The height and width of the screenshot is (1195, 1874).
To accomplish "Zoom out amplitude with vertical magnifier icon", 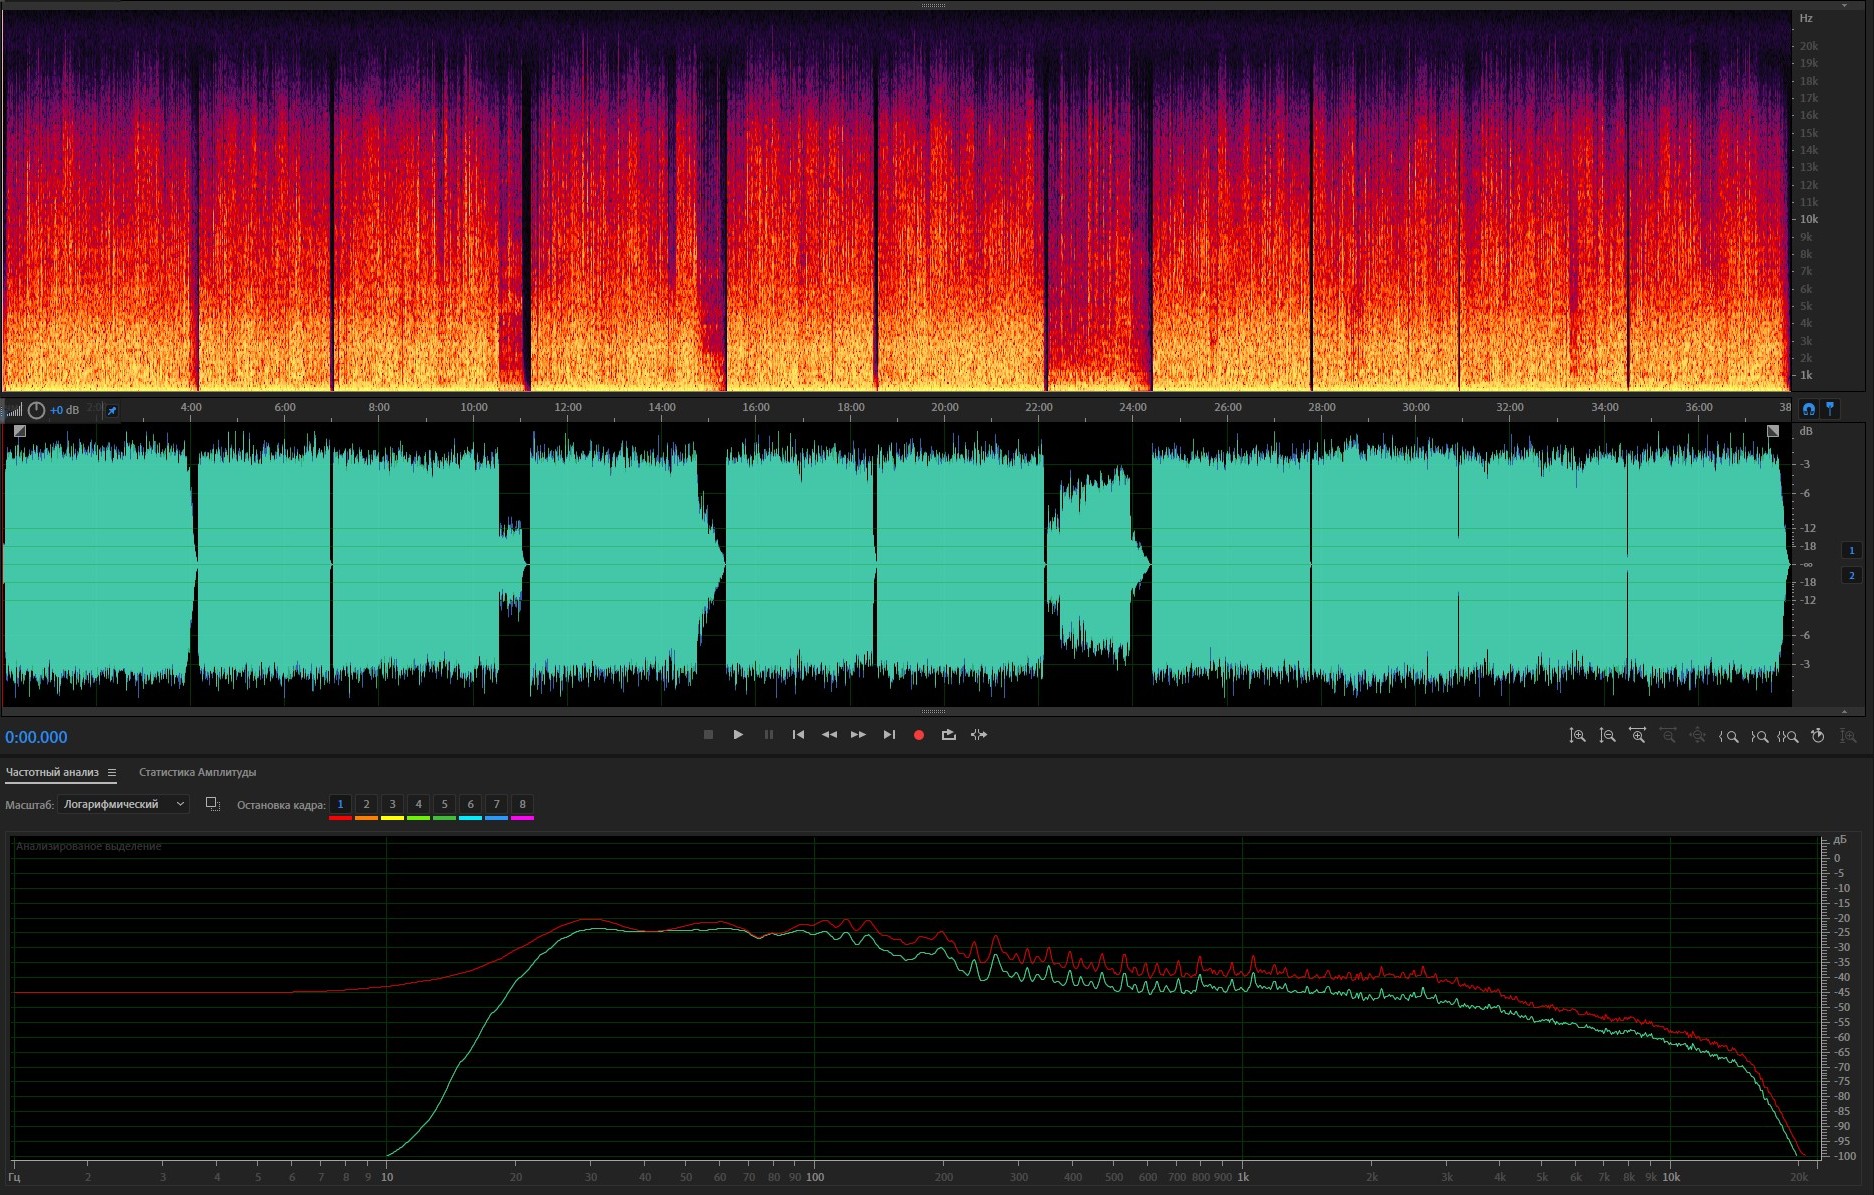I will click(1607, 736).
